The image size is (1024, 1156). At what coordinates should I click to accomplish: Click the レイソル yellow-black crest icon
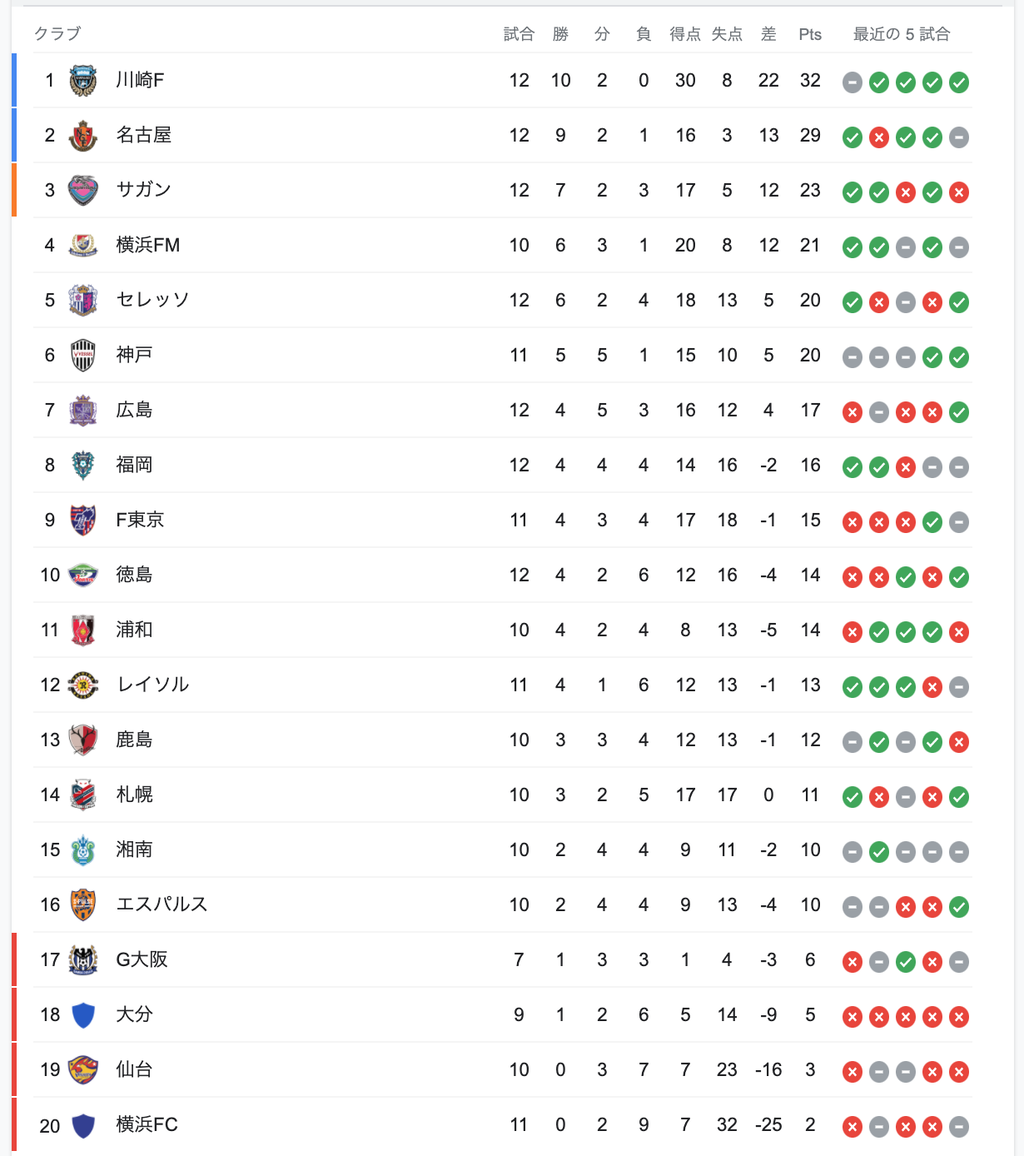[83, 685]
